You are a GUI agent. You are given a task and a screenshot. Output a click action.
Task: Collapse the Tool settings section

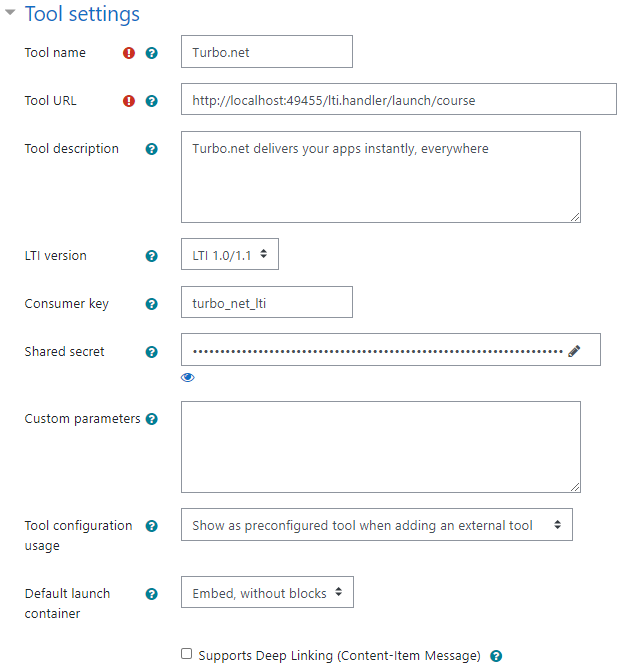pos(11,14)
